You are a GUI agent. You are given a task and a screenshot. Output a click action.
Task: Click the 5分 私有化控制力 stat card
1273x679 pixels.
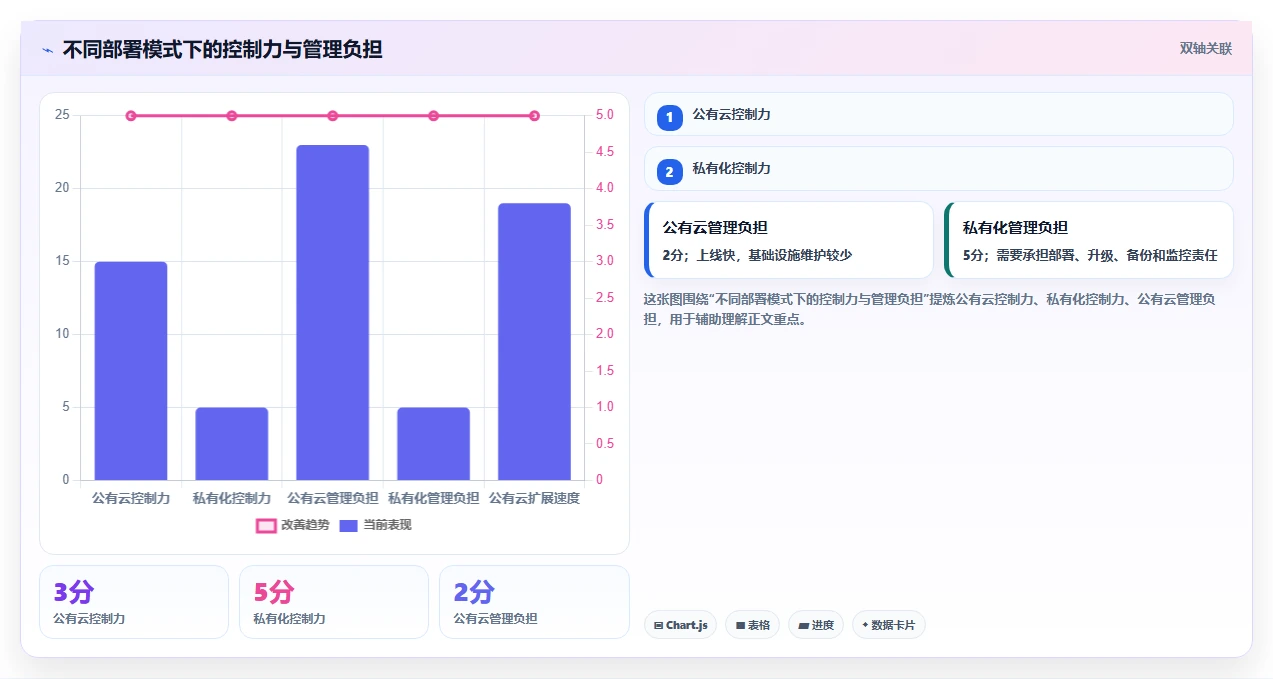coord(334,602)
